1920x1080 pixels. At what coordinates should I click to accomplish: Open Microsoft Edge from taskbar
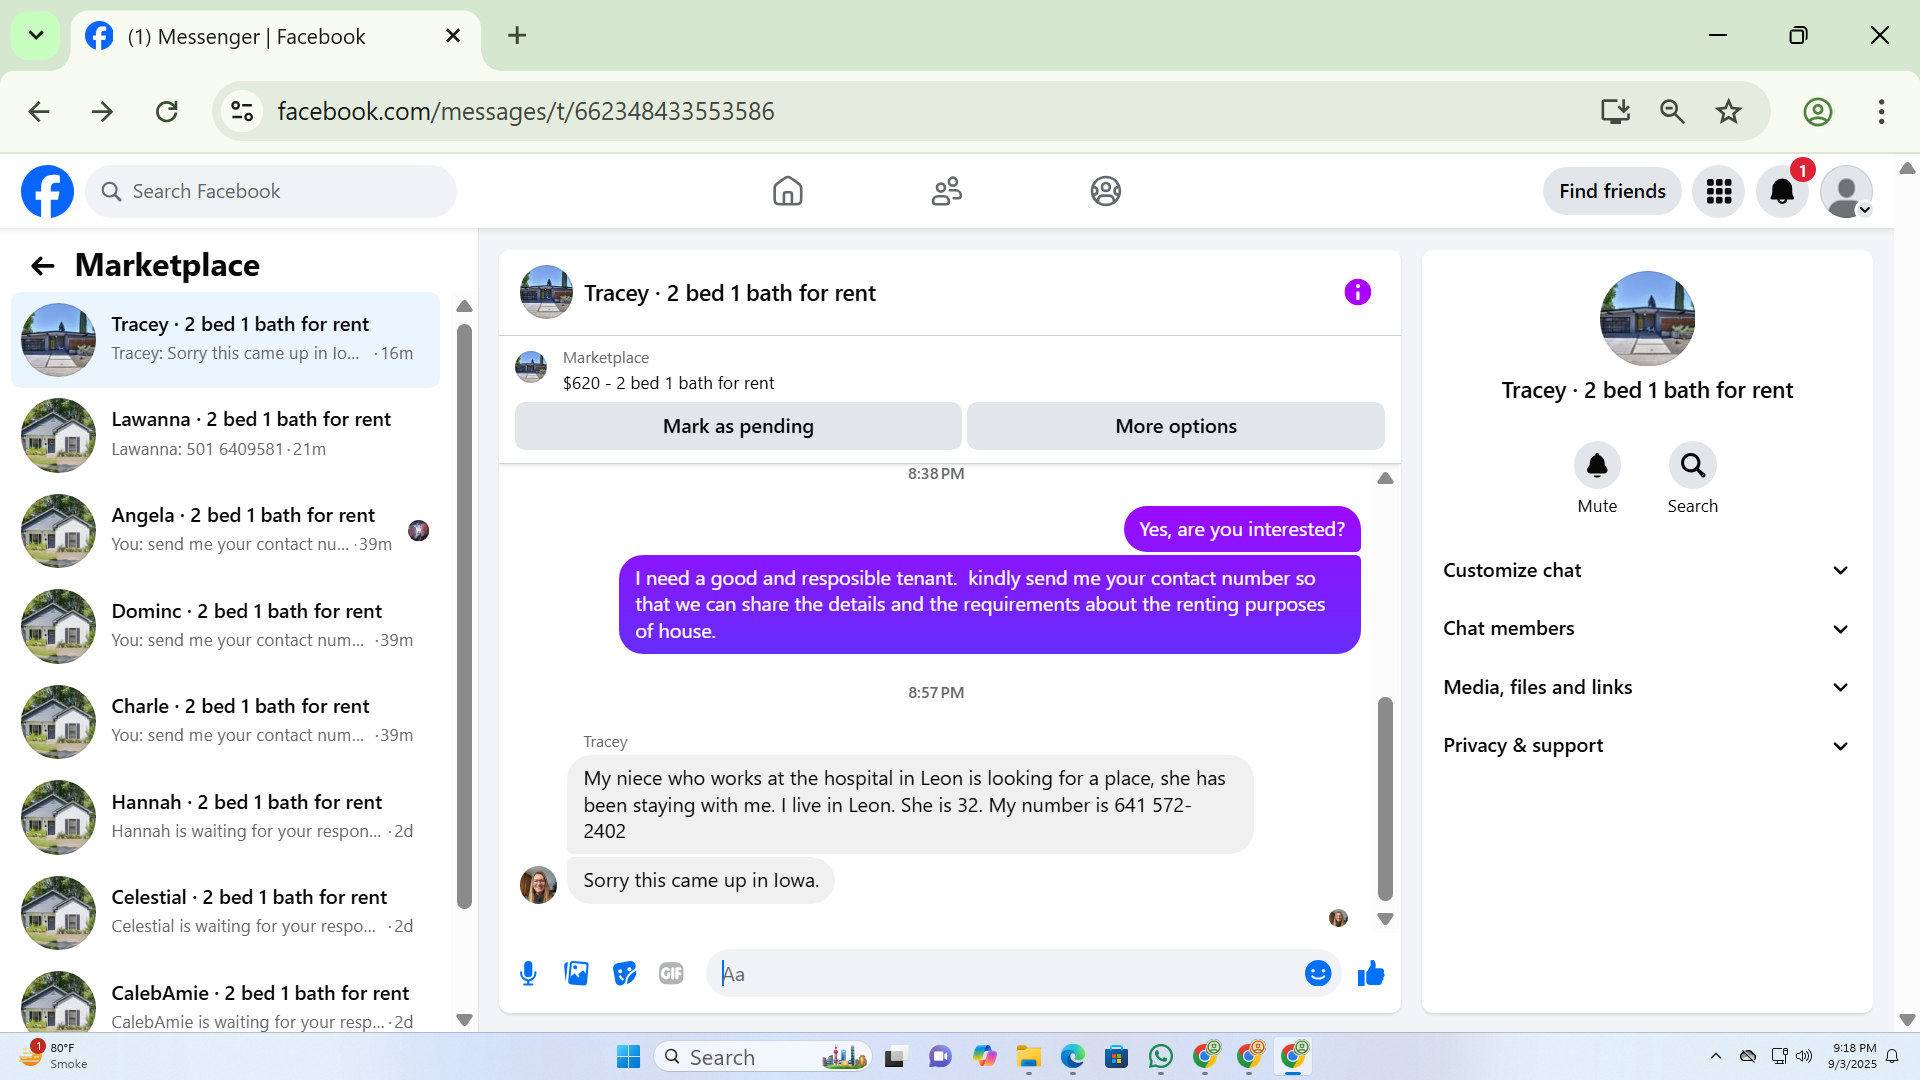tap(1072, 1056)
